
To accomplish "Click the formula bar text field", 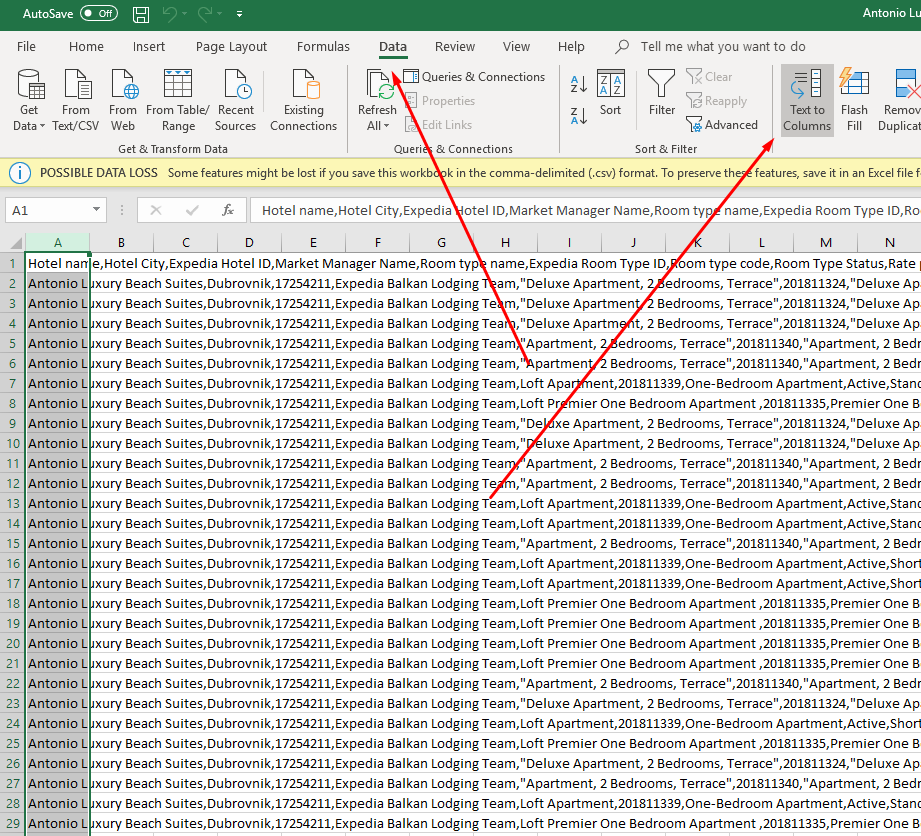I will click(586, 210).
